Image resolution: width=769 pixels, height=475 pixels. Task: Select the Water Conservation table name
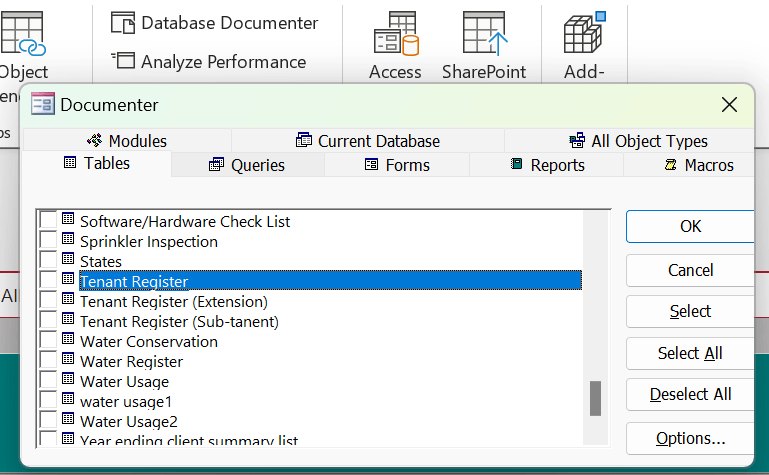point(149,342)
